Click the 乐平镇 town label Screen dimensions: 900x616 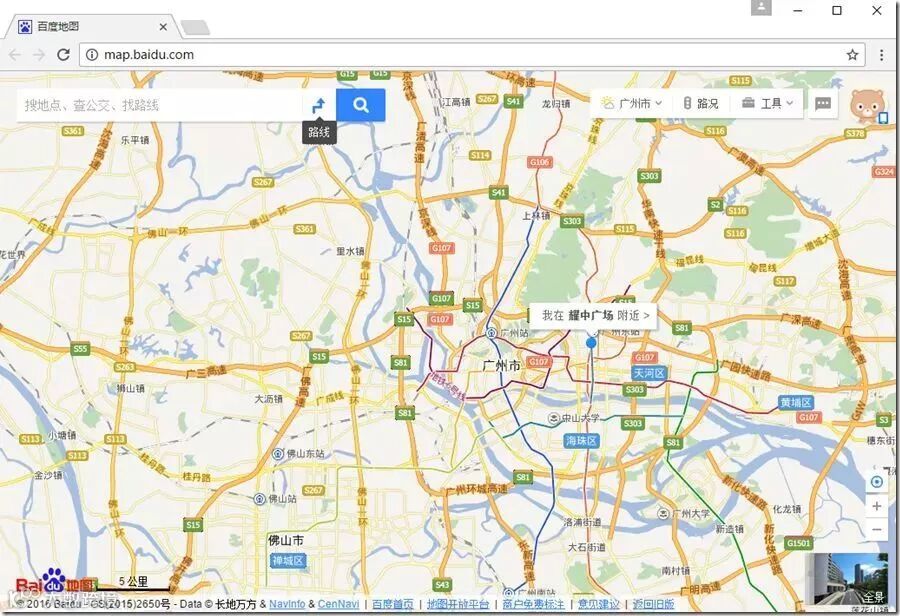pos(135,140)
